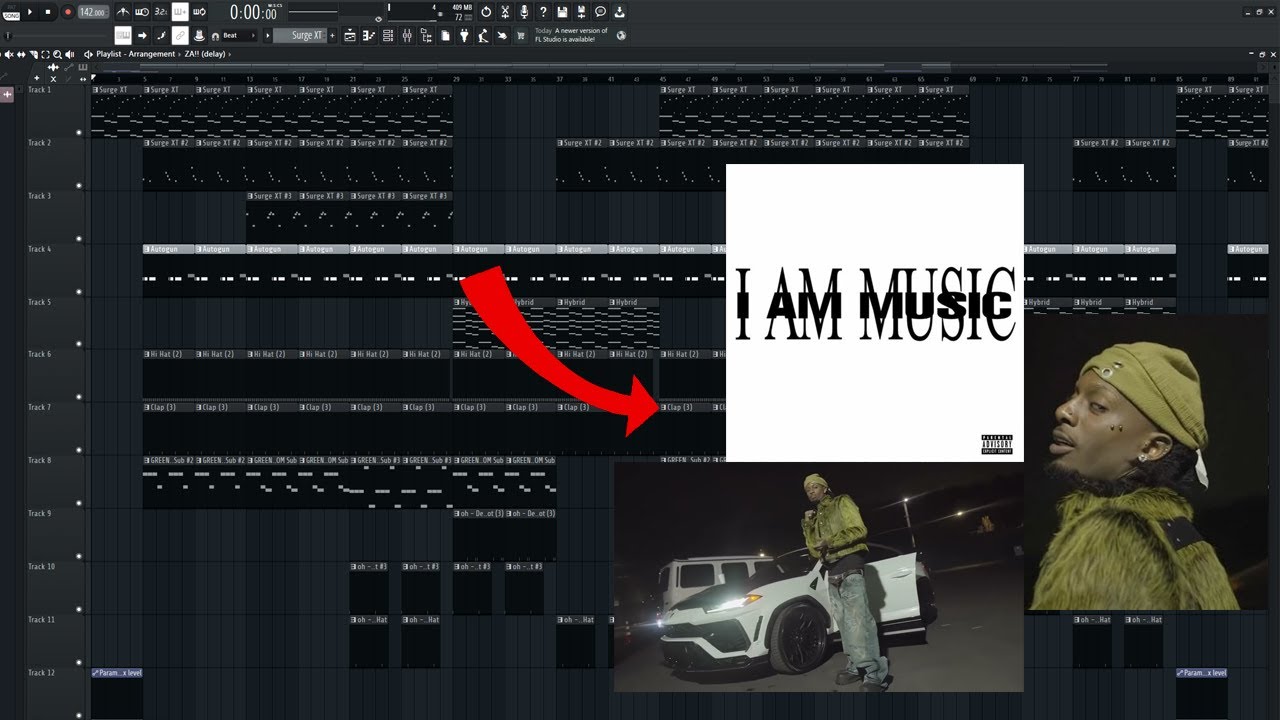1280x720 pixels.
Task: Toggle the metronome icon
Action: pos(122,12)
